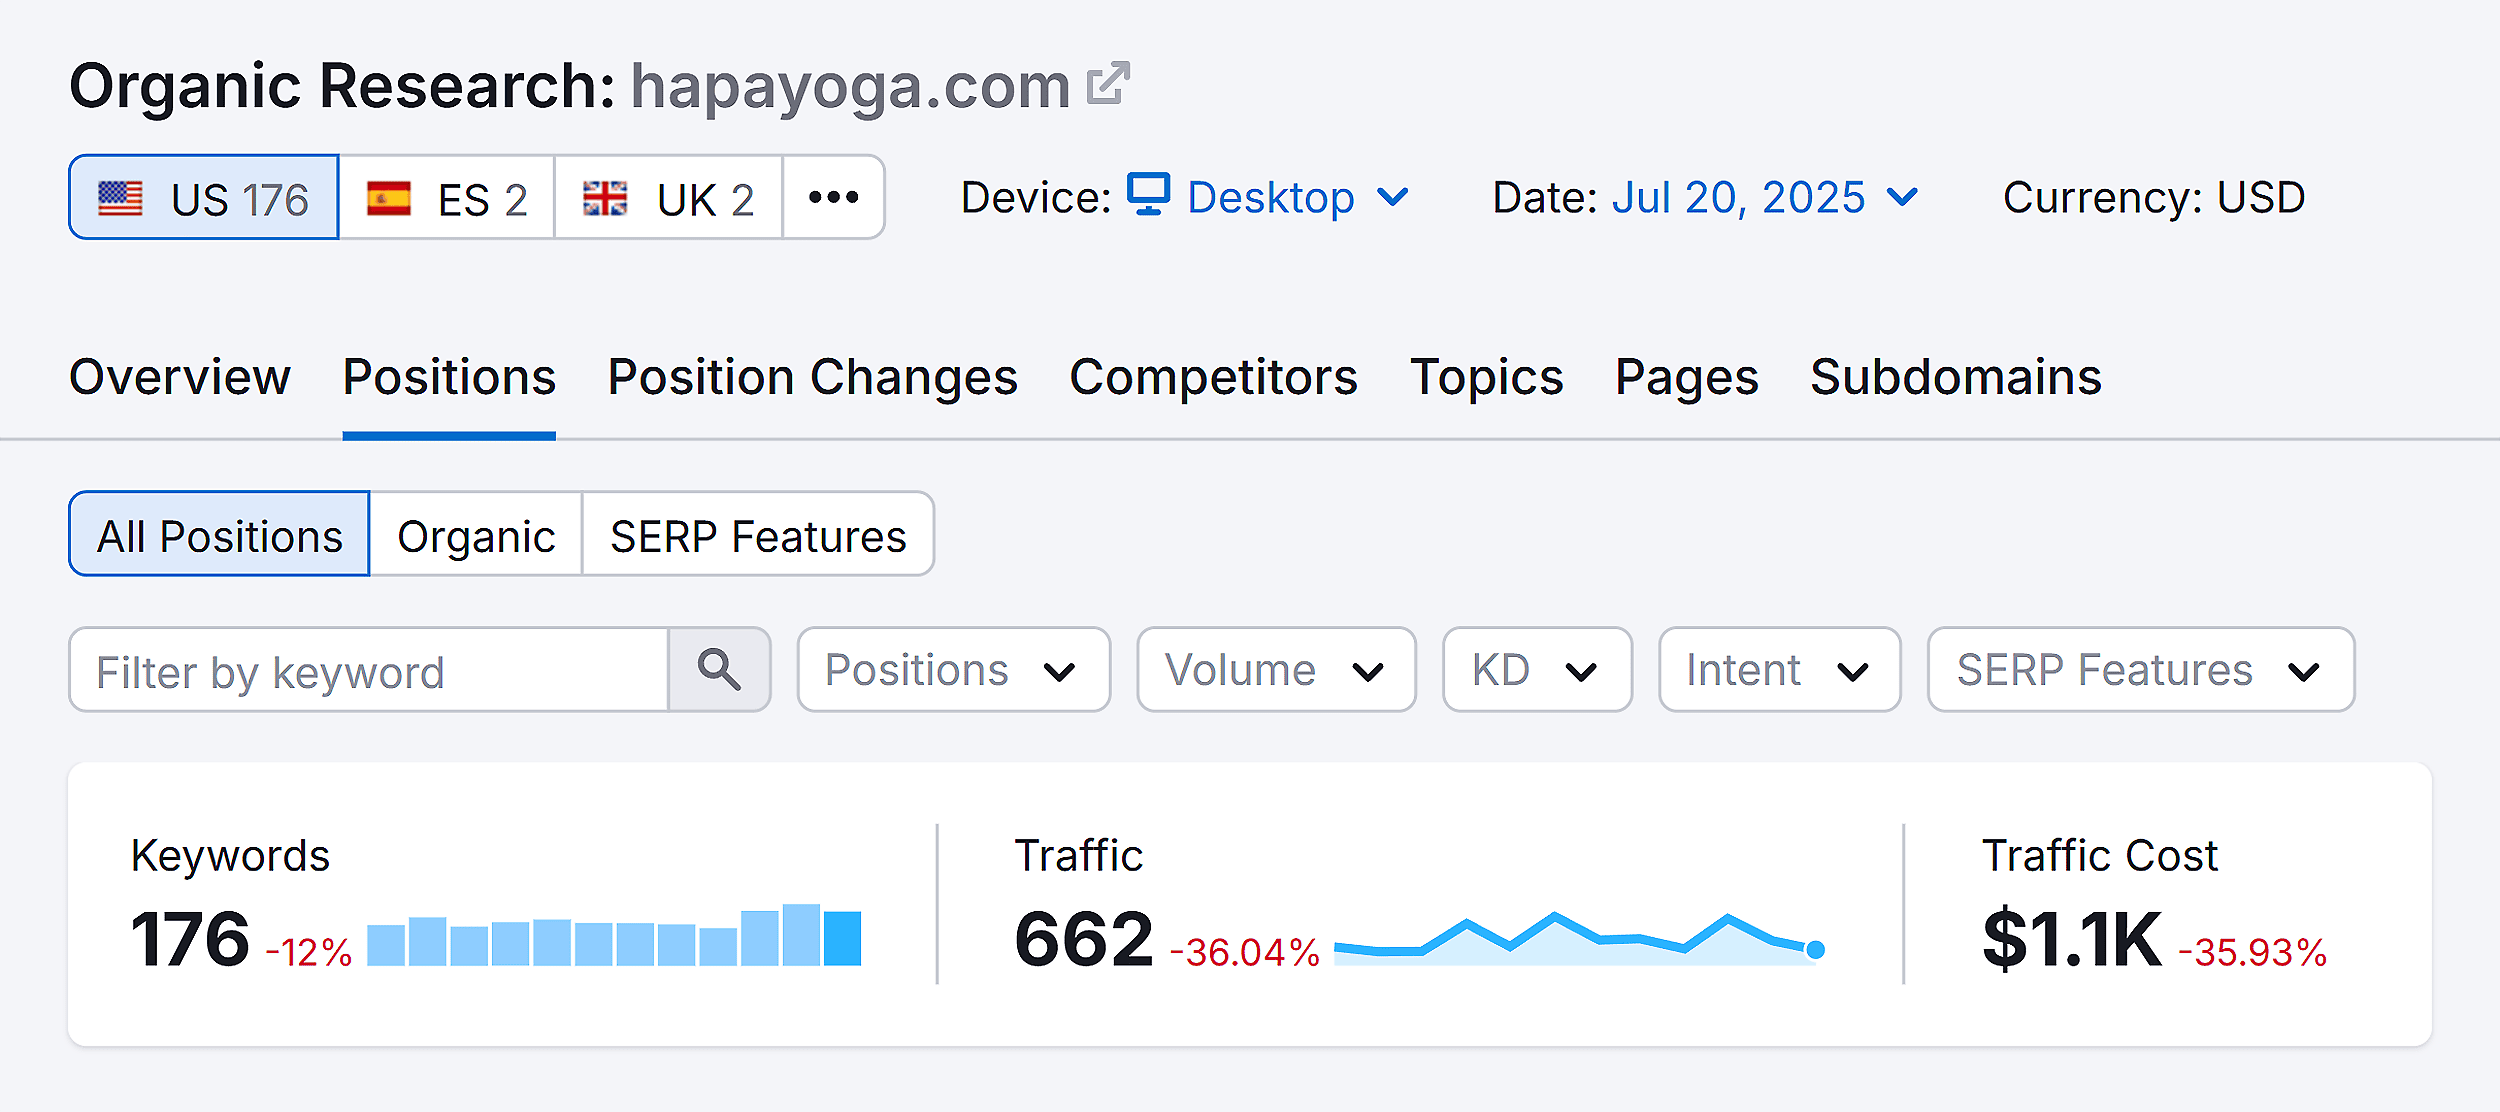Open the Device Desktop dropdown

pos(1270,197)
